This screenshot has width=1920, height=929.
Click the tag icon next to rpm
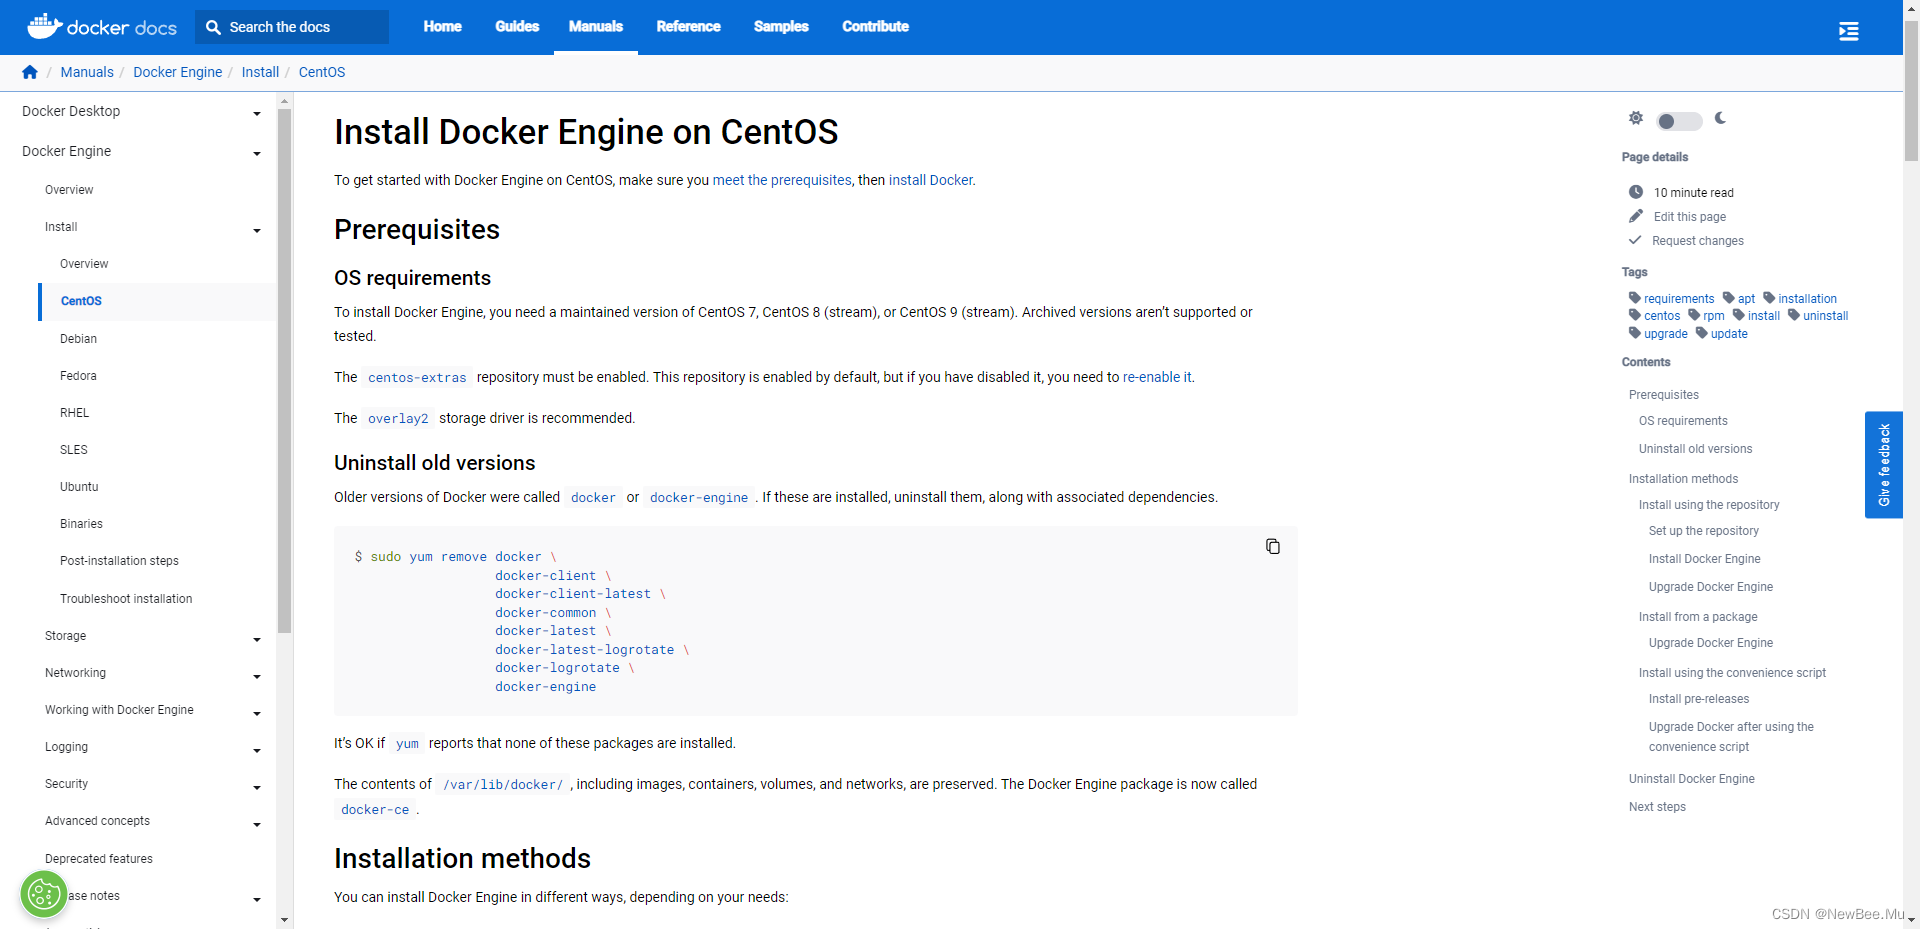click(x=1694, y=315)
